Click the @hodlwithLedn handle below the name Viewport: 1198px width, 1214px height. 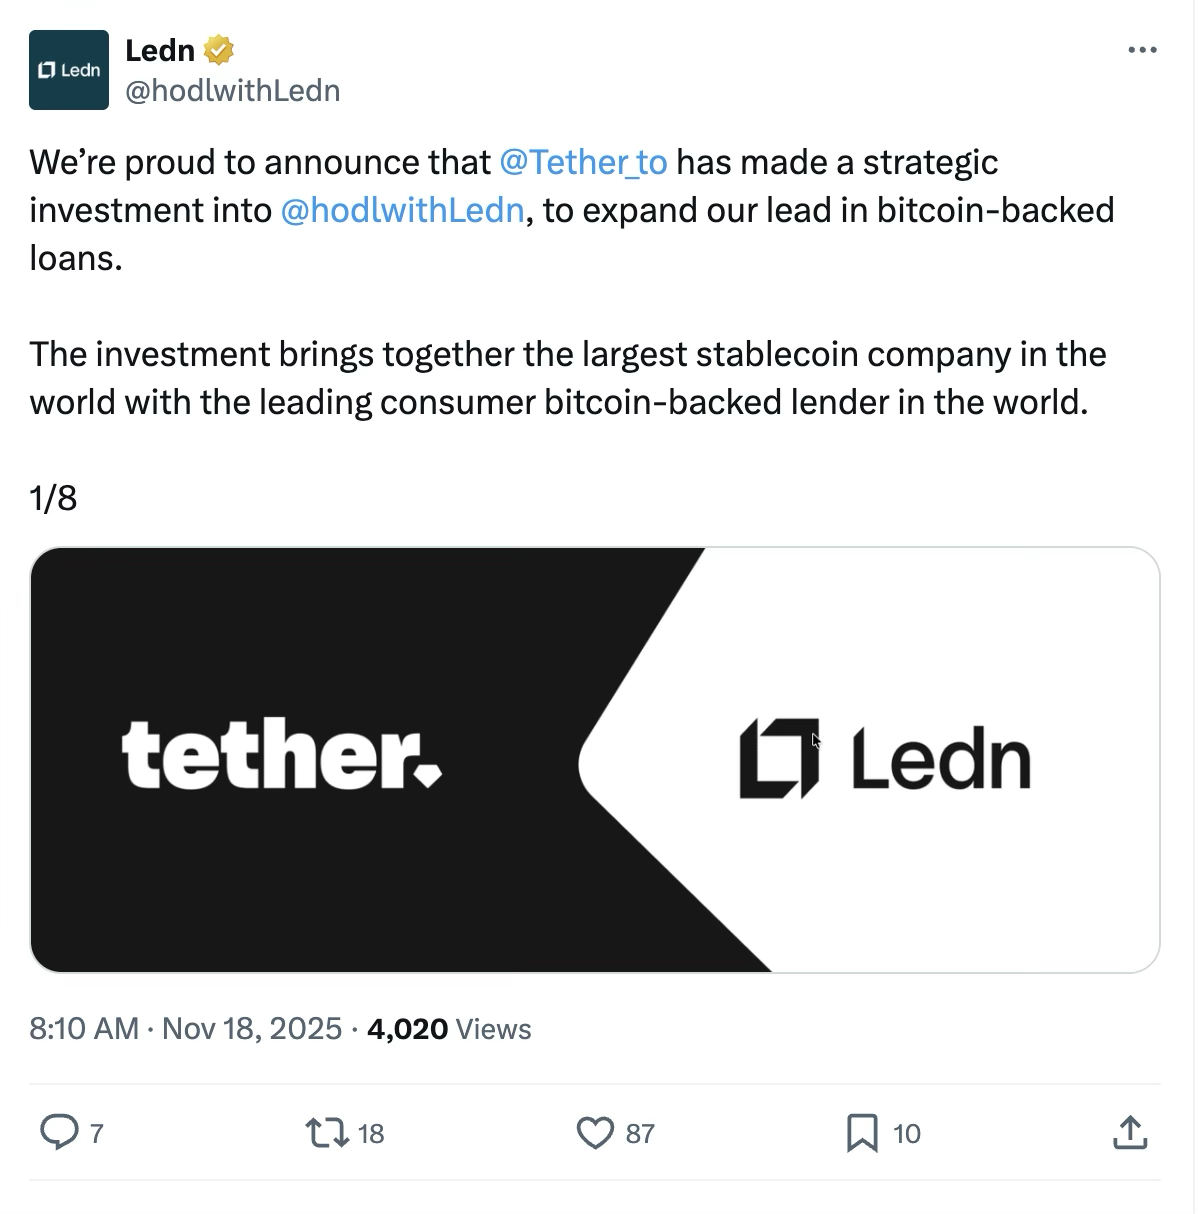[x=233, y=91]
